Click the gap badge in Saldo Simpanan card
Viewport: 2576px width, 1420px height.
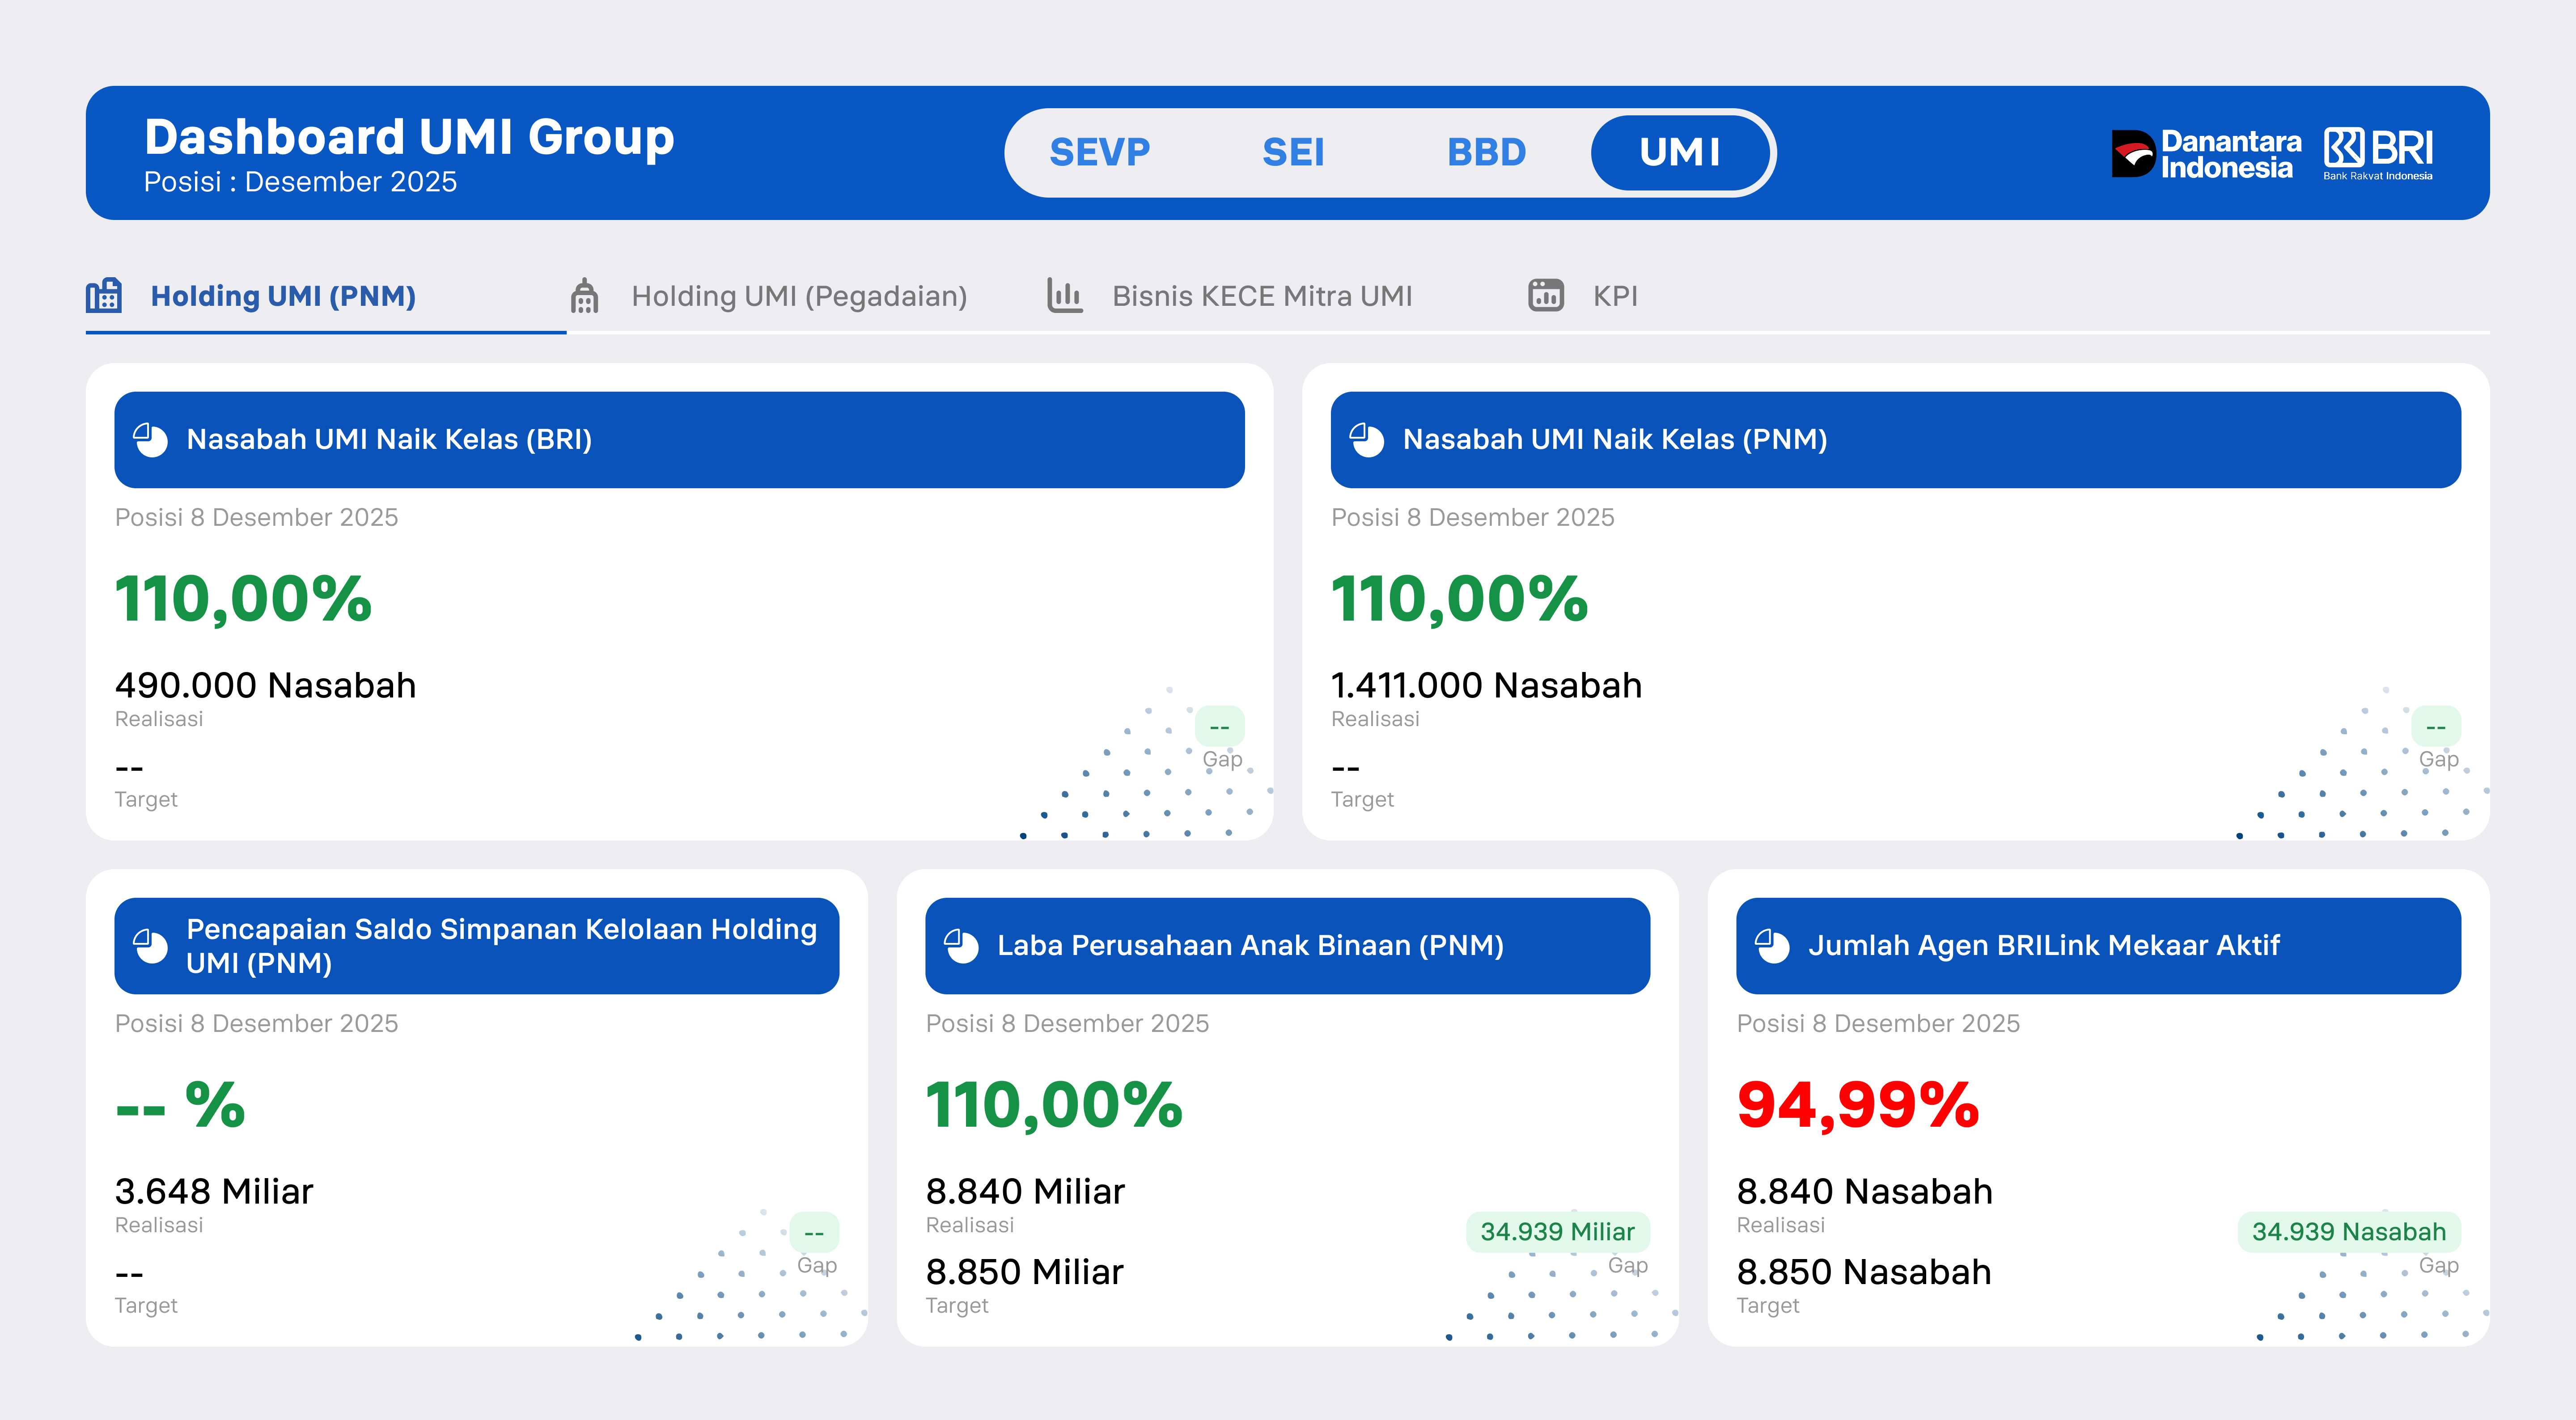click(814, 1232)
